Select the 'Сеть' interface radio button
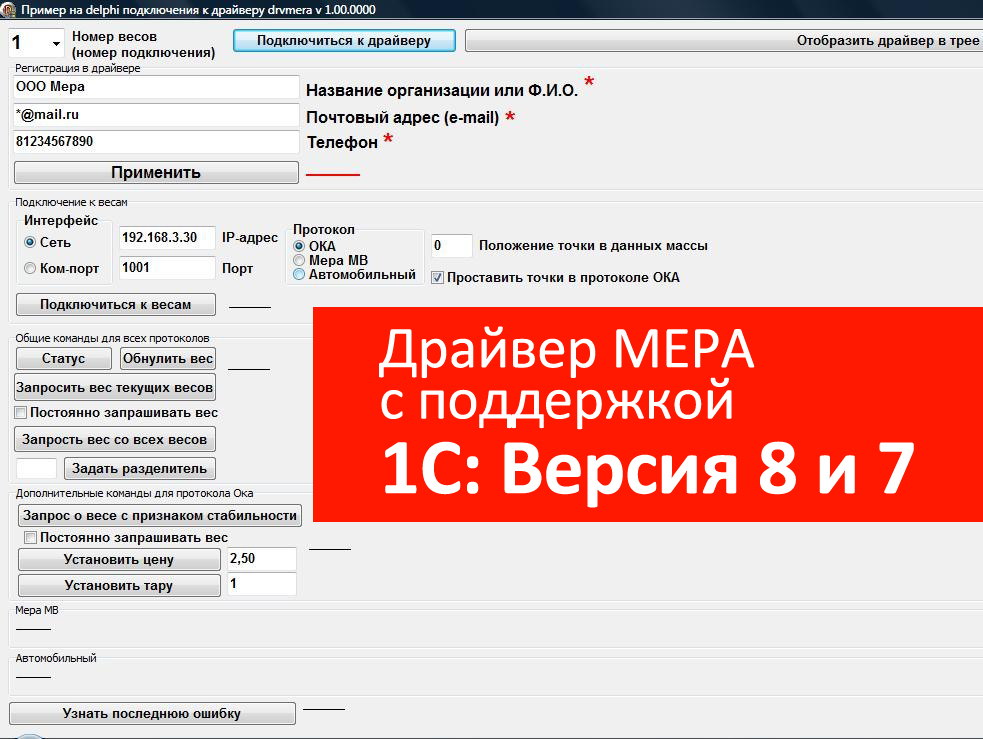This screenshot has width=983, height=739. click(x=30, y=242)
